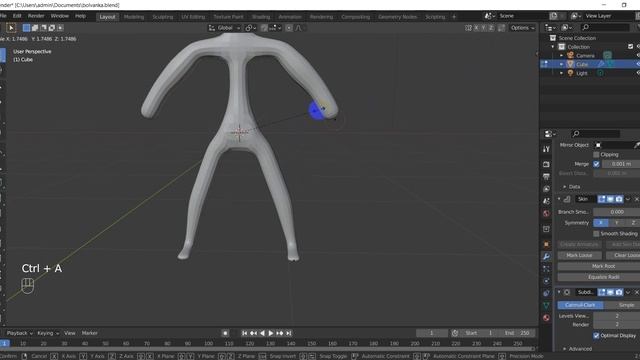The height and width of the screenshot is (360, 640).
Task: Open View Layer properties tab icon
Action: (546, 189)
